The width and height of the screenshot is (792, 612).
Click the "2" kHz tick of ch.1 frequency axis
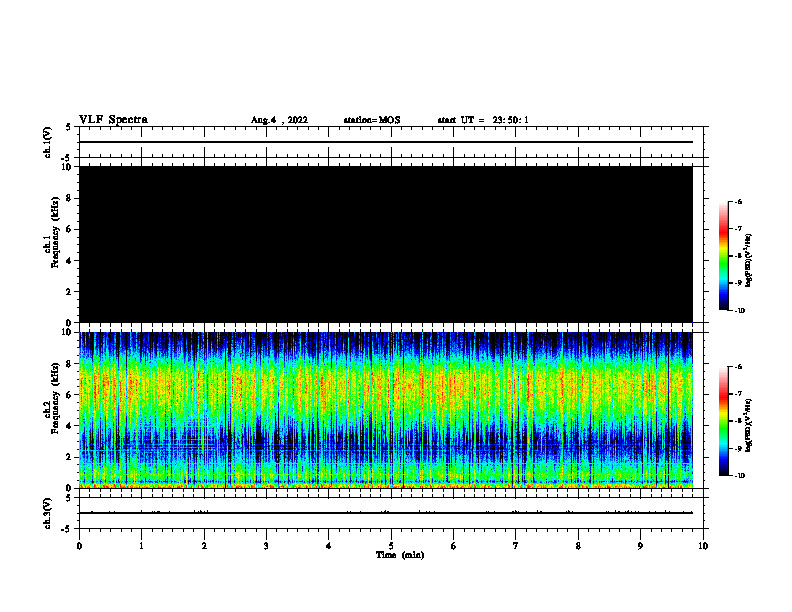[x=70, y=292]
